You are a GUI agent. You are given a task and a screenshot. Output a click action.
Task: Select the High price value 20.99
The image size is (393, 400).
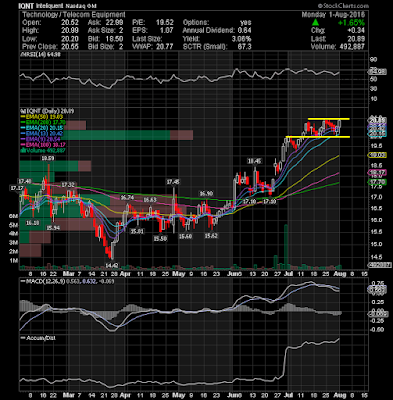[70, 31]
